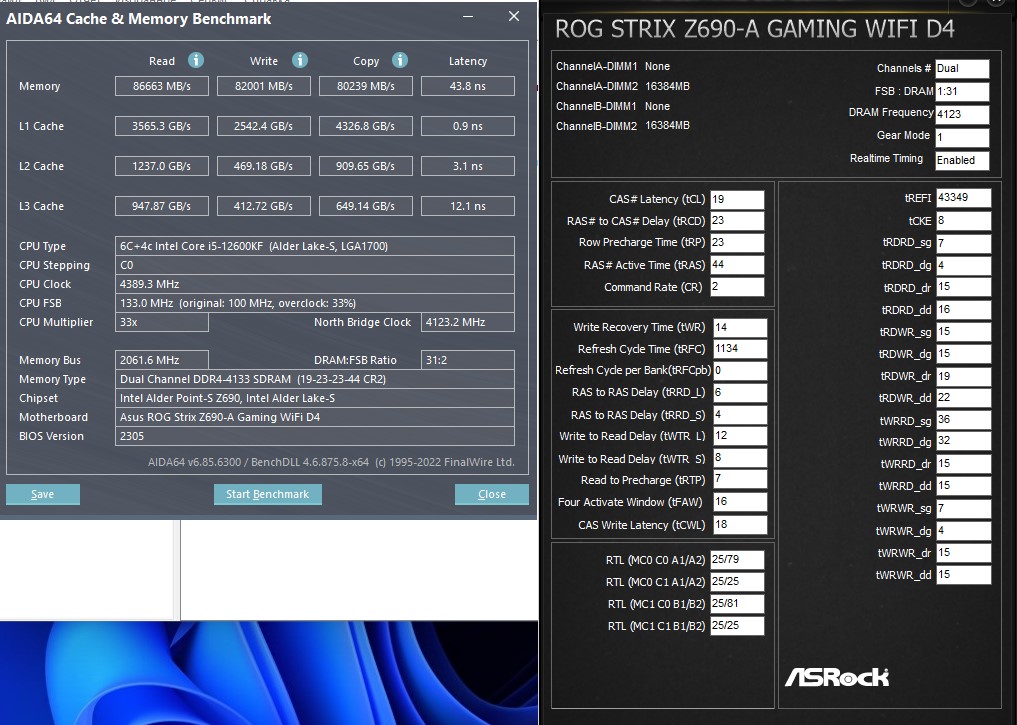Image resolution: width=1017 pixels, height=725 pixels.
Task: Click tWRRD_sg field showing 36
Action: pos(963,420)
